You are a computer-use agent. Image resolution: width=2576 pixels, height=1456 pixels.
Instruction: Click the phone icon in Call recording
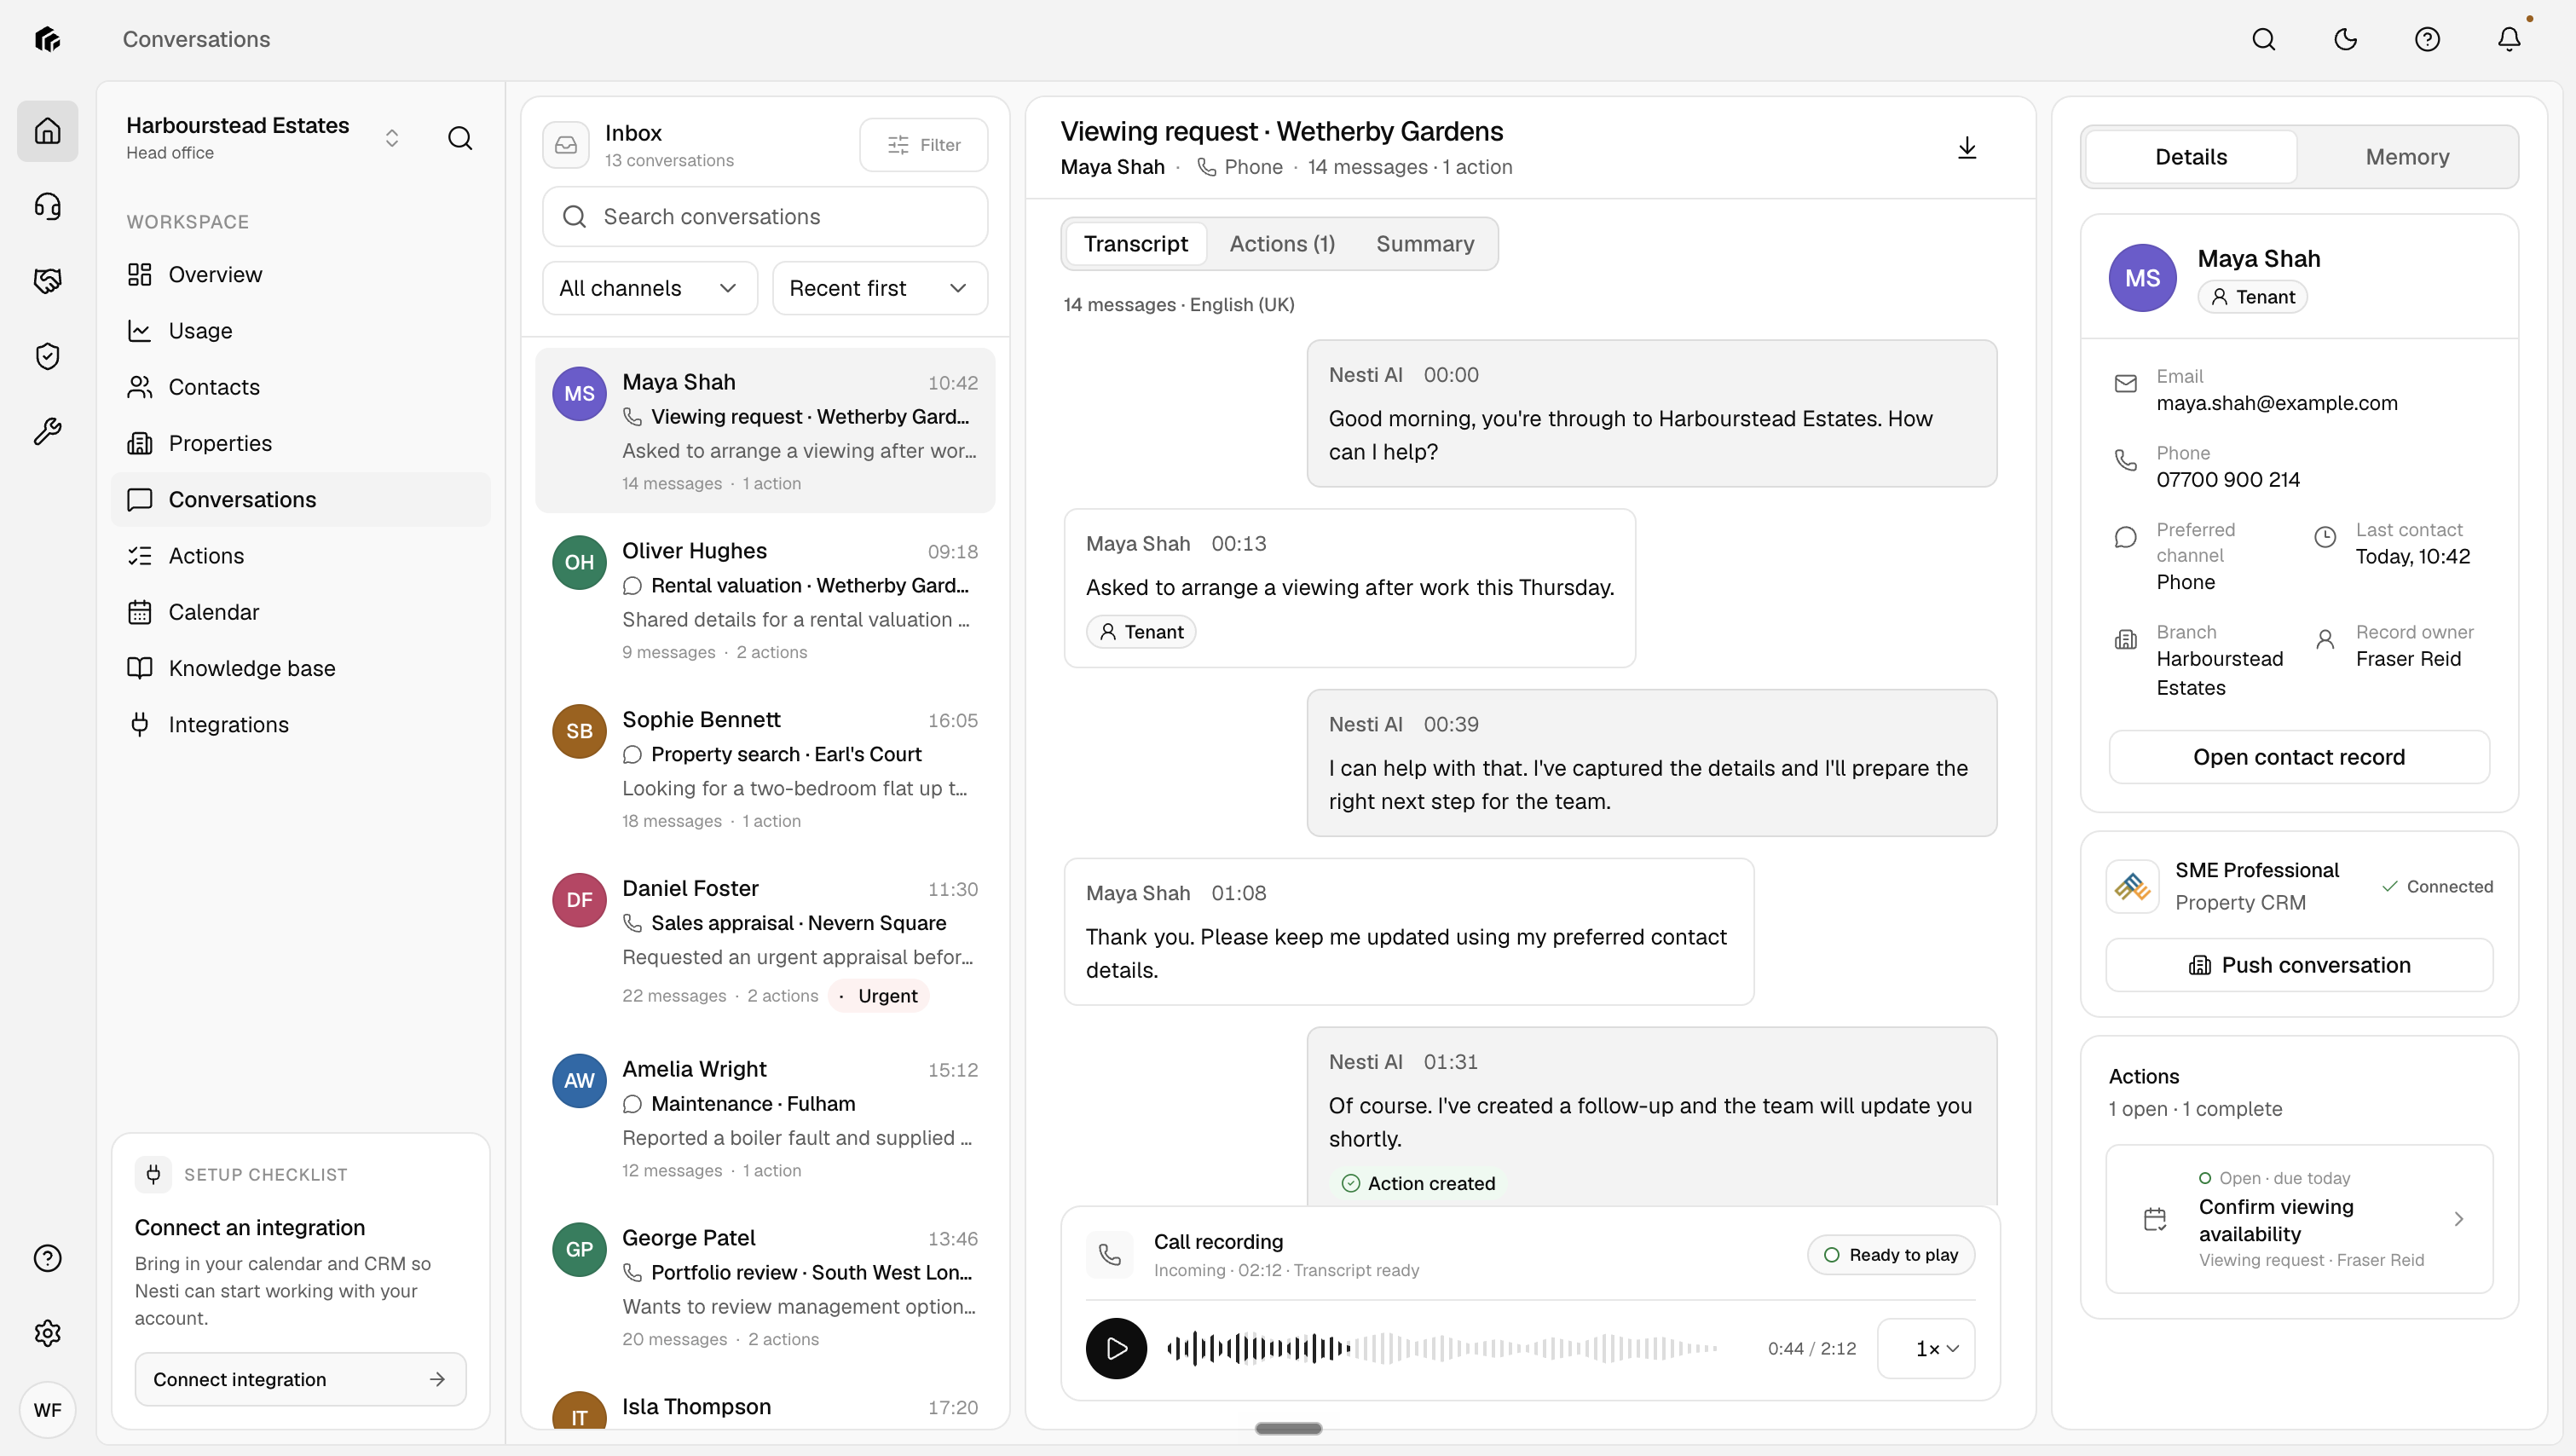pyautogui.click(x=1110, y=1255)
